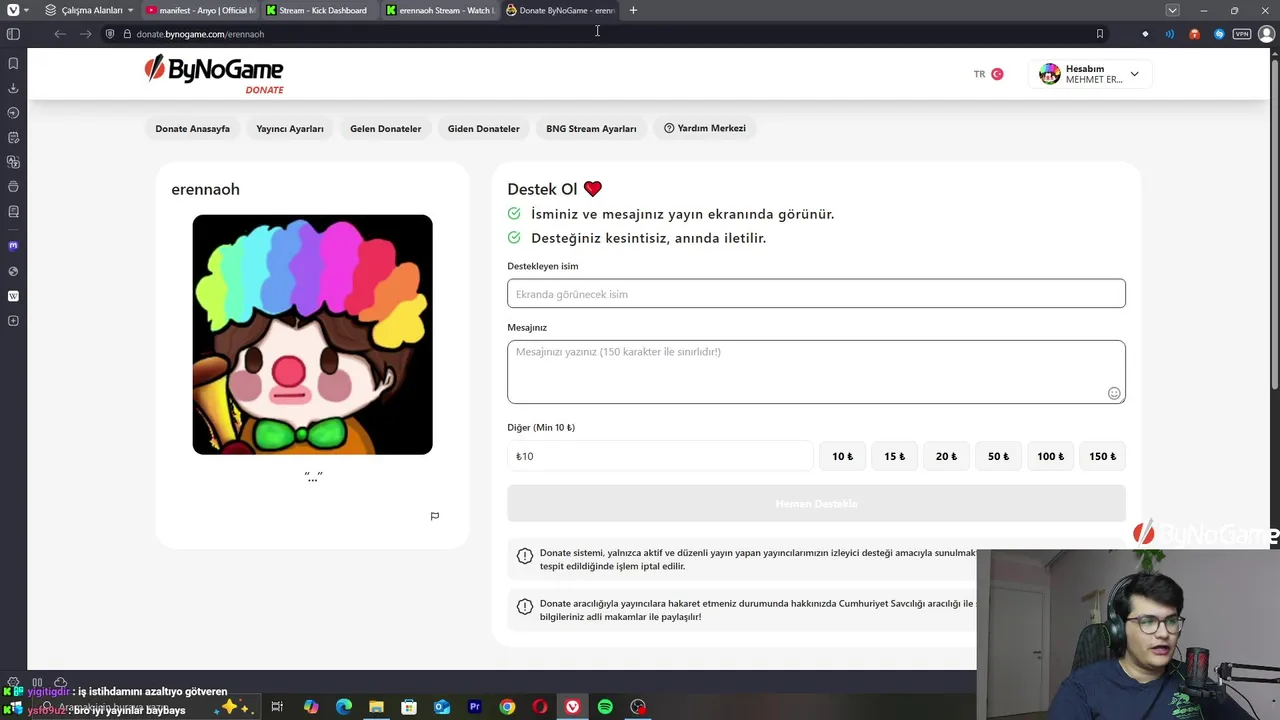Select the 10 ₺ donation amount
This screenshot has height=720, width=1280.
(x=842, y=456)
